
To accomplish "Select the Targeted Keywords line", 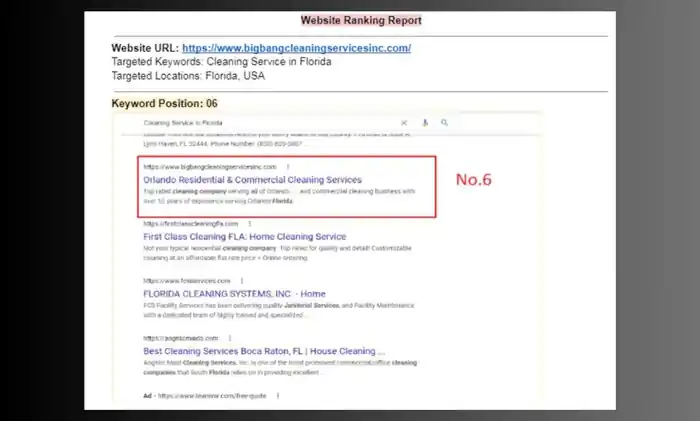I will pyautogui.click(x=221, y=62).
